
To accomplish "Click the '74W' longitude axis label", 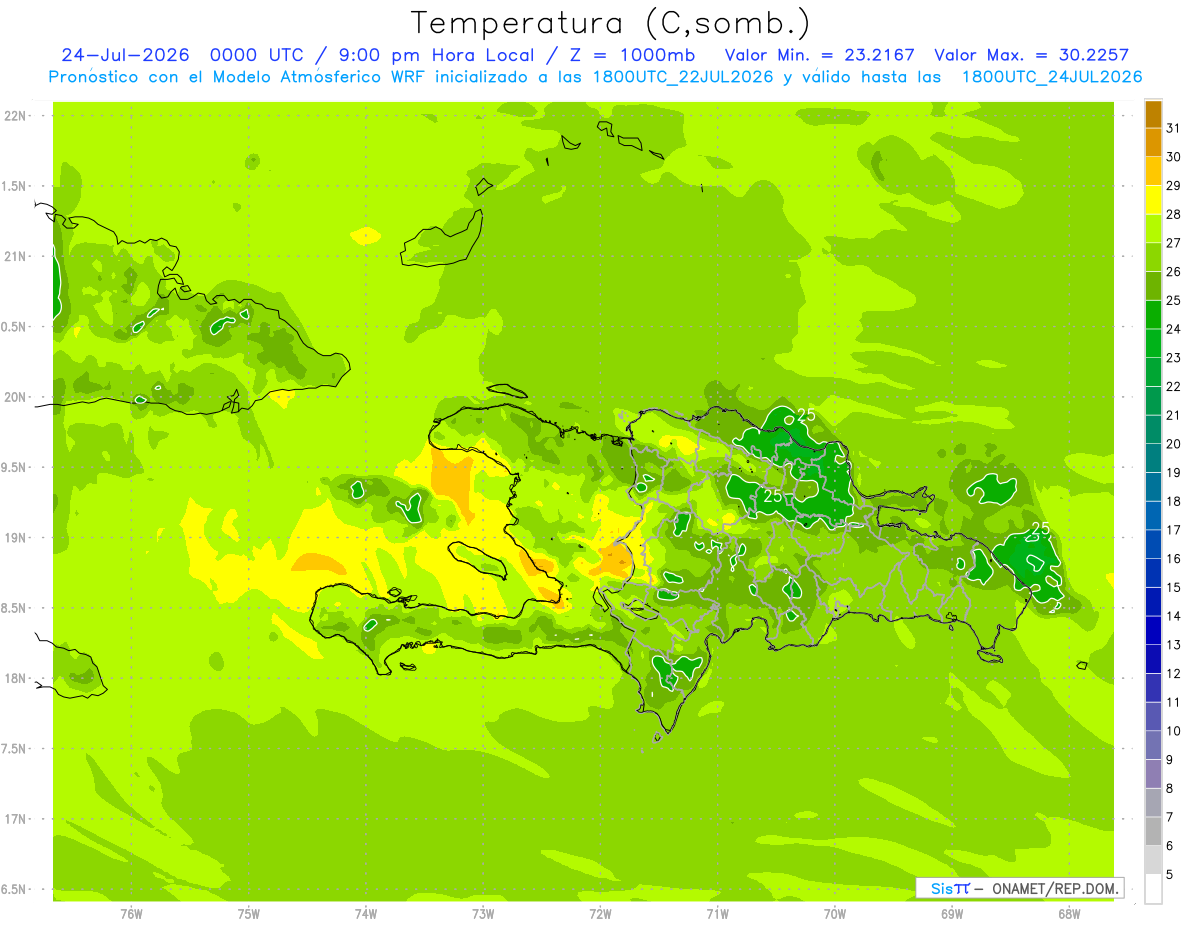I will point(366,913).
